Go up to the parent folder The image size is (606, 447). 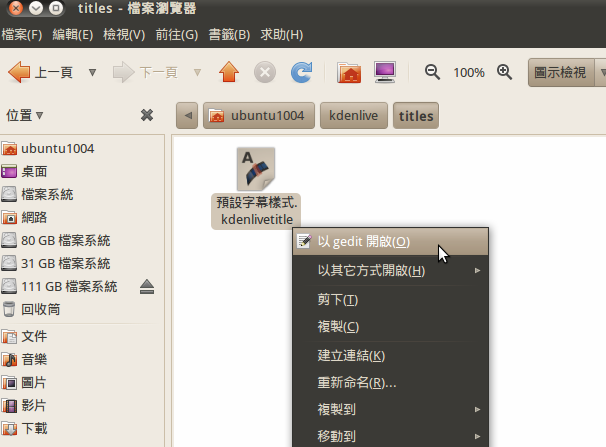229,72
